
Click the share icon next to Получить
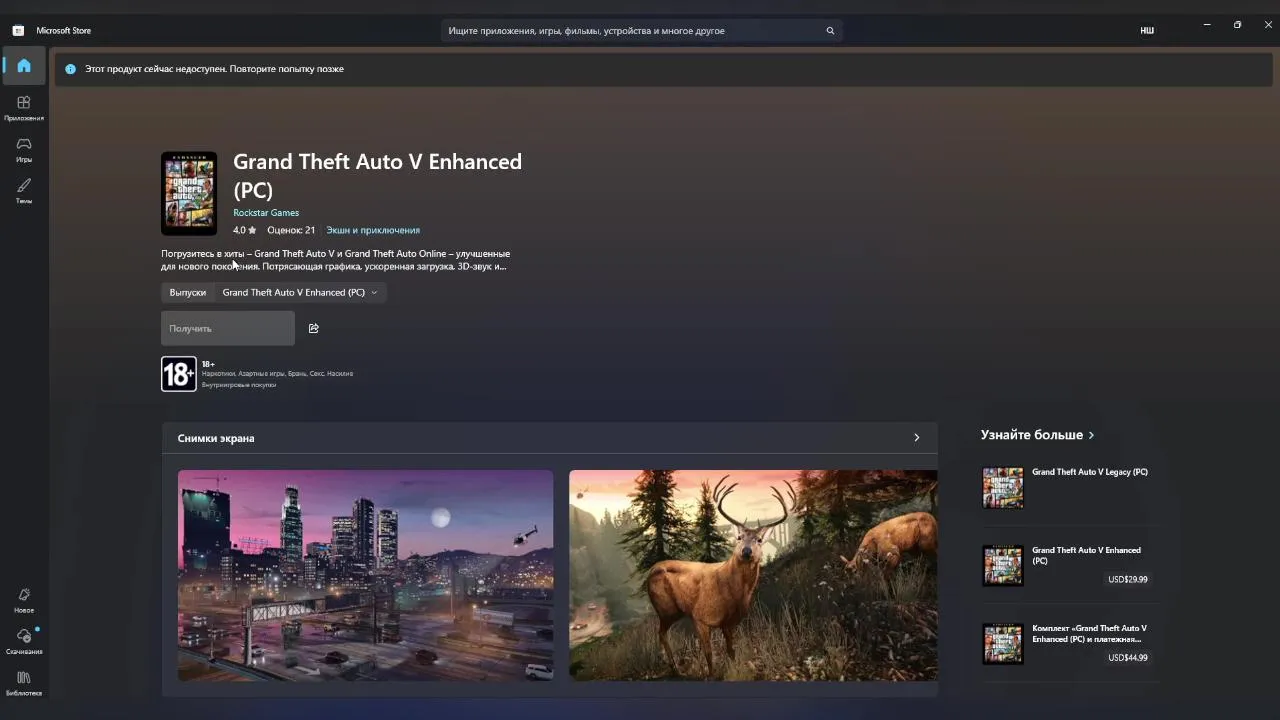click(x=314, y=328)
